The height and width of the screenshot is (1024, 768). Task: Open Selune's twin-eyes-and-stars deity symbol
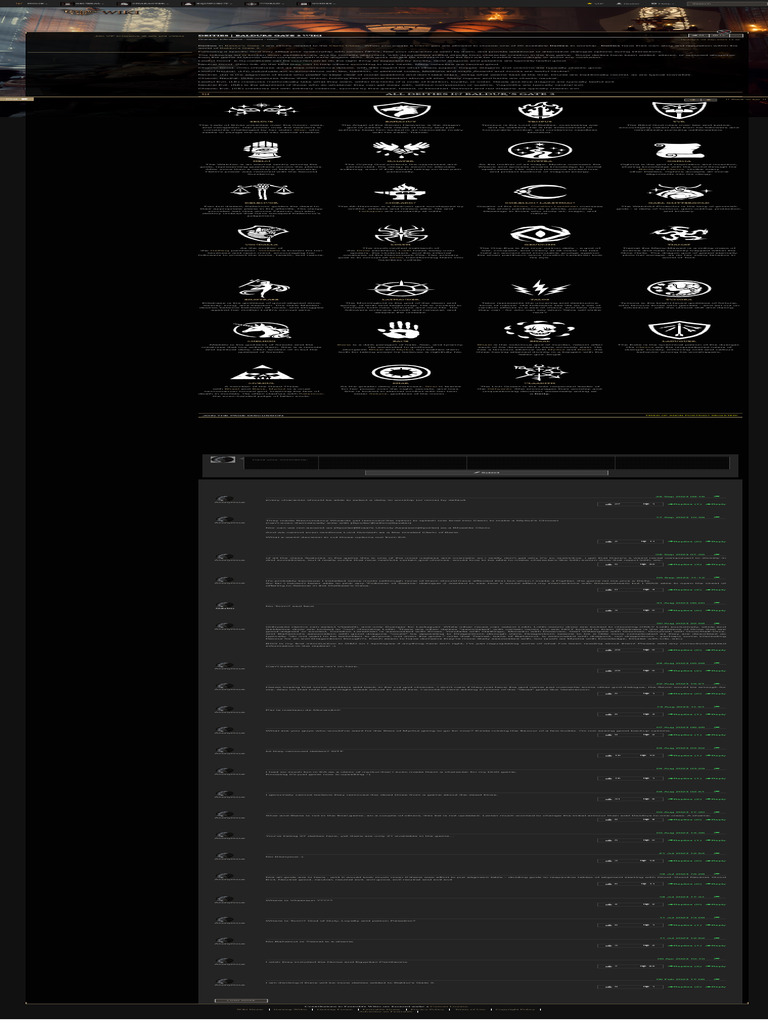[262, 110]
